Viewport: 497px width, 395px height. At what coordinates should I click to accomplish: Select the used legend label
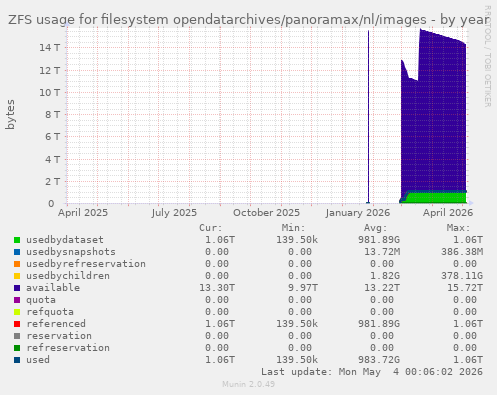(x=38, y=360)
